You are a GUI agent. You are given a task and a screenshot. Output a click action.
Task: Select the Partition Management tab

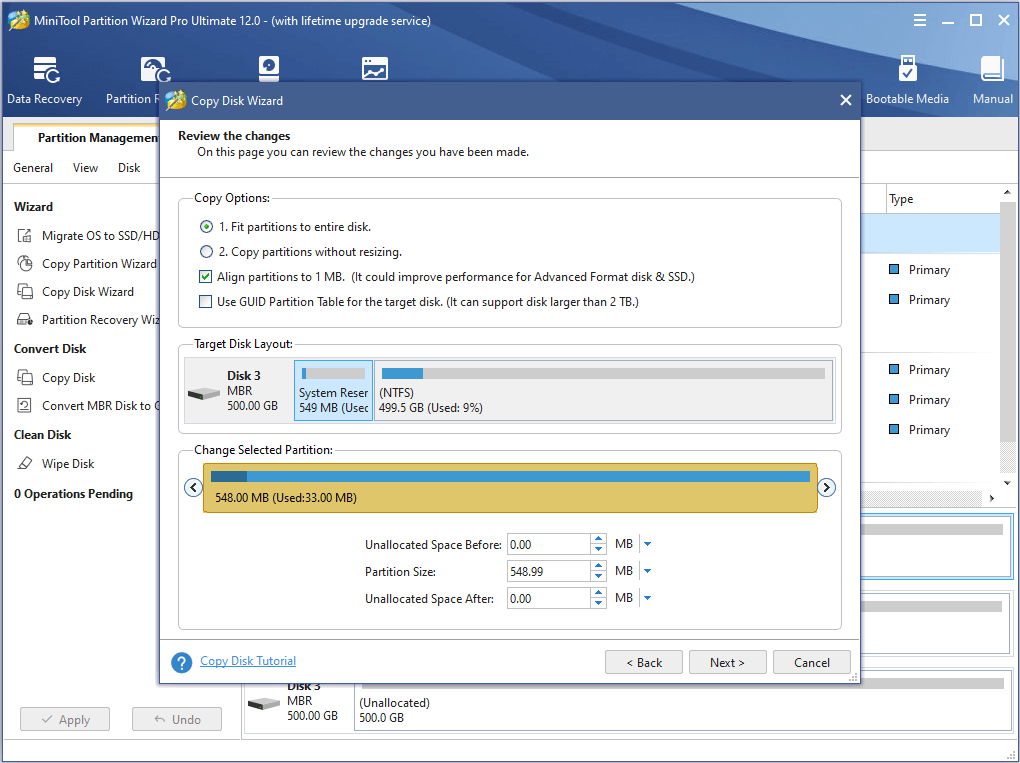(x=87, y=138)
